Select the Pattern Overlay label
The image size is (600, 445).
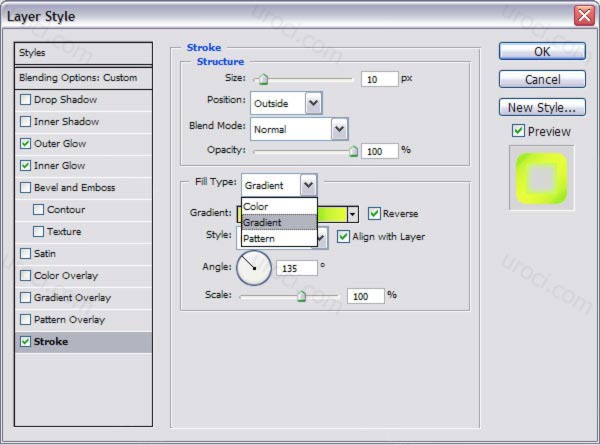click(x=70, y=319)
